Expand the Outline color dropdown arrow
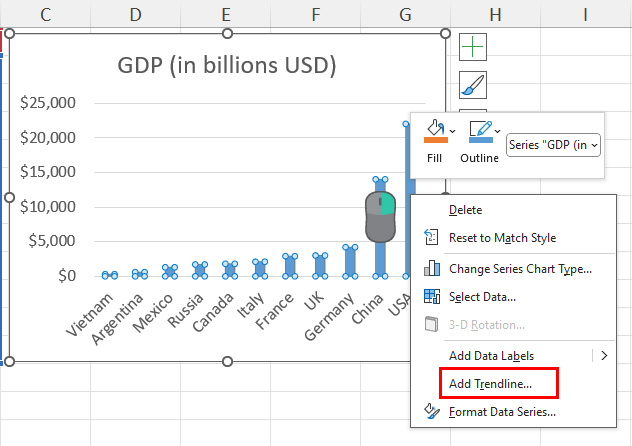Screen dimensions: 632x446 [498, 131]
